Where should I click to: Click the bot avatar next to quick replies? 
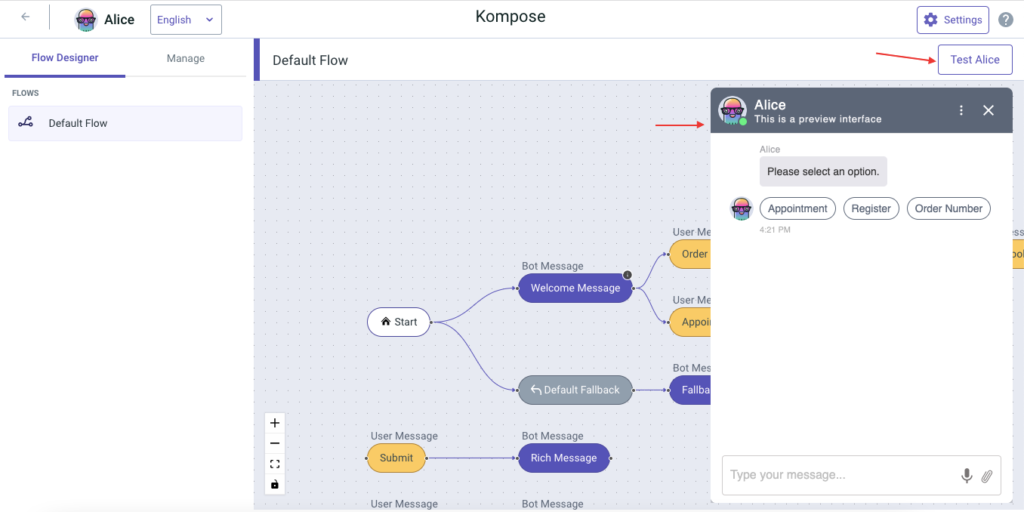(x=741, y=209)
